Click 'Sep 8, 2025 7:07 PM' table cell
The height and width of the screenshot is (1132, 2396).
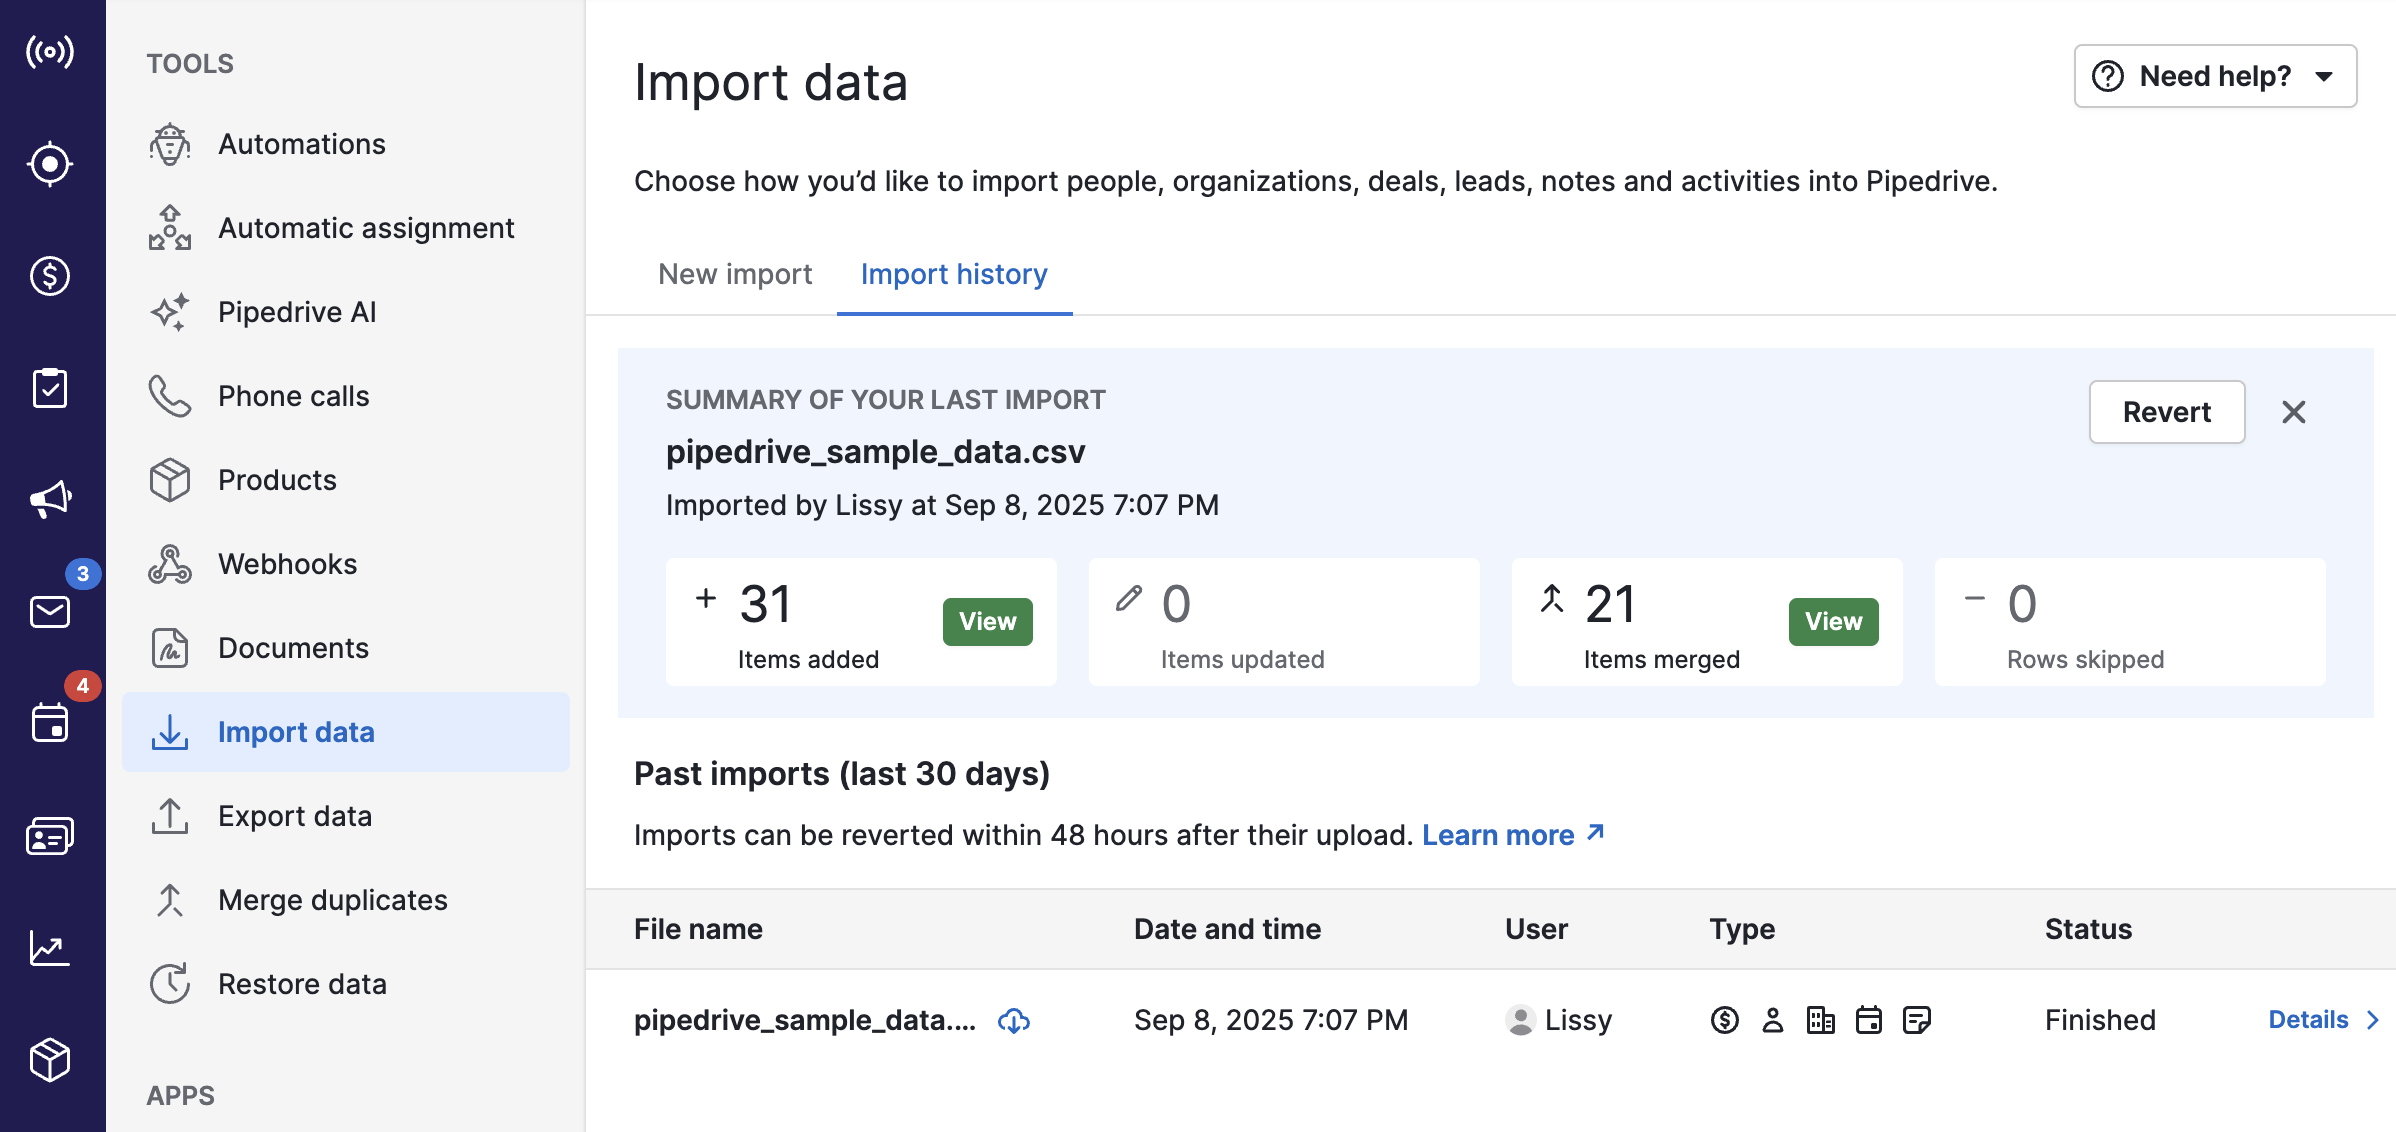tap(1271, 1020)
